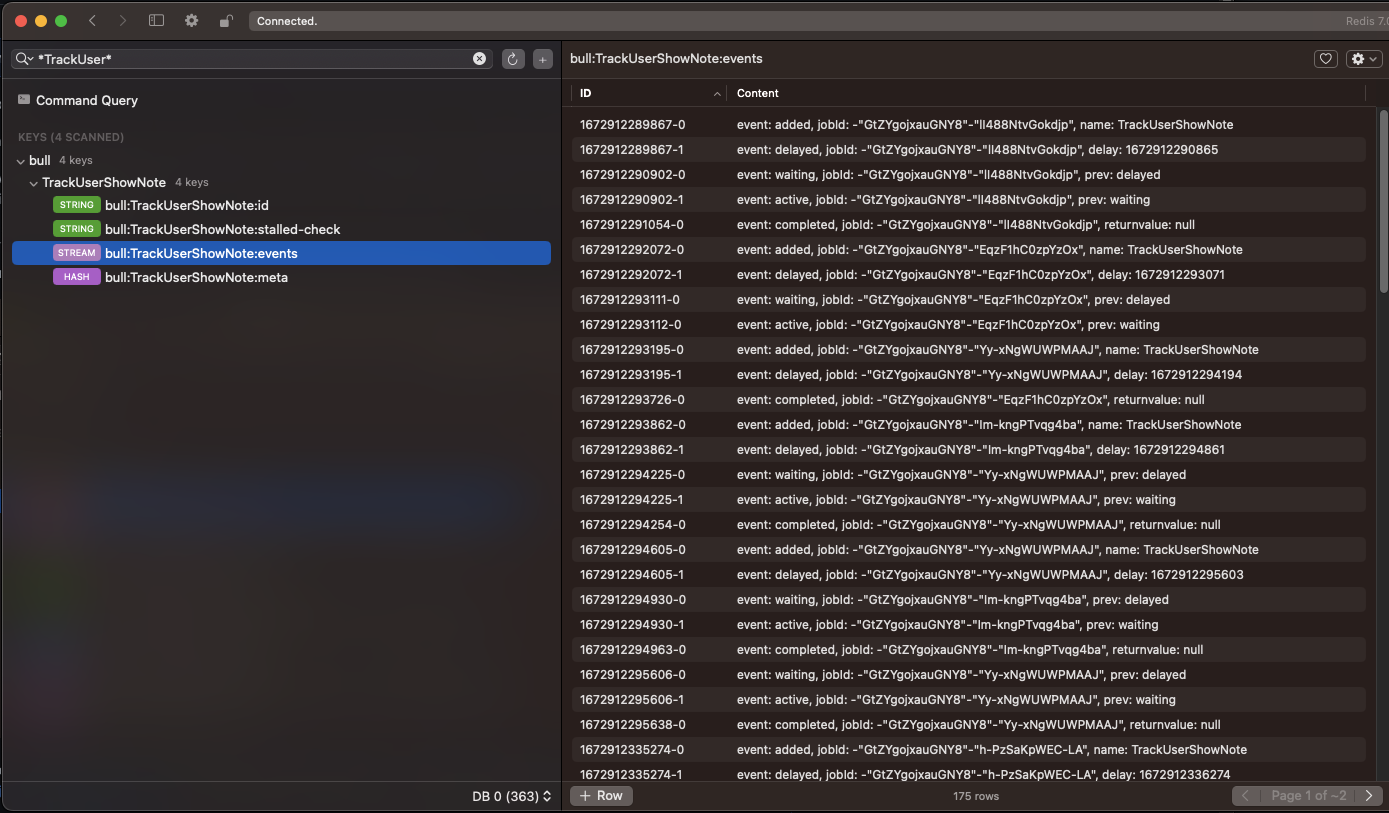The width and height of the screenshot is (1389, 813).
Task: Toggle the sidebar panel icon
Action: (x=156, y=20)
